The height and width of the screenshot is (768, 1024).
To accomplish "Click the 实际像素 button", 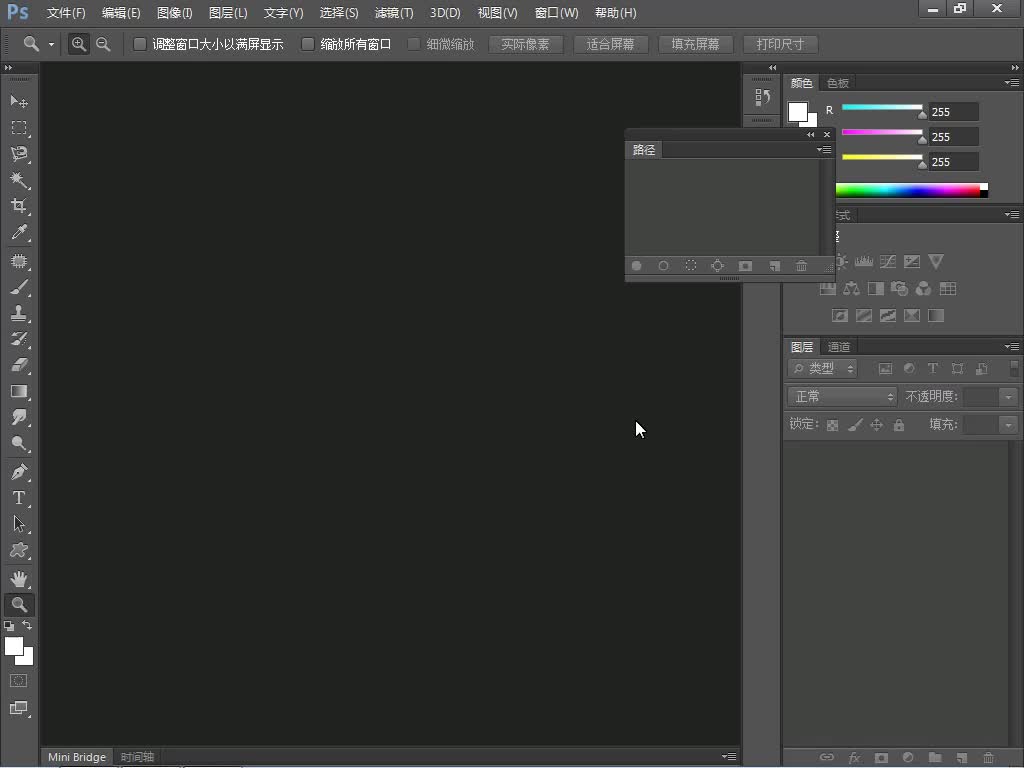I will pyautogui.click(x=525, y=44).
